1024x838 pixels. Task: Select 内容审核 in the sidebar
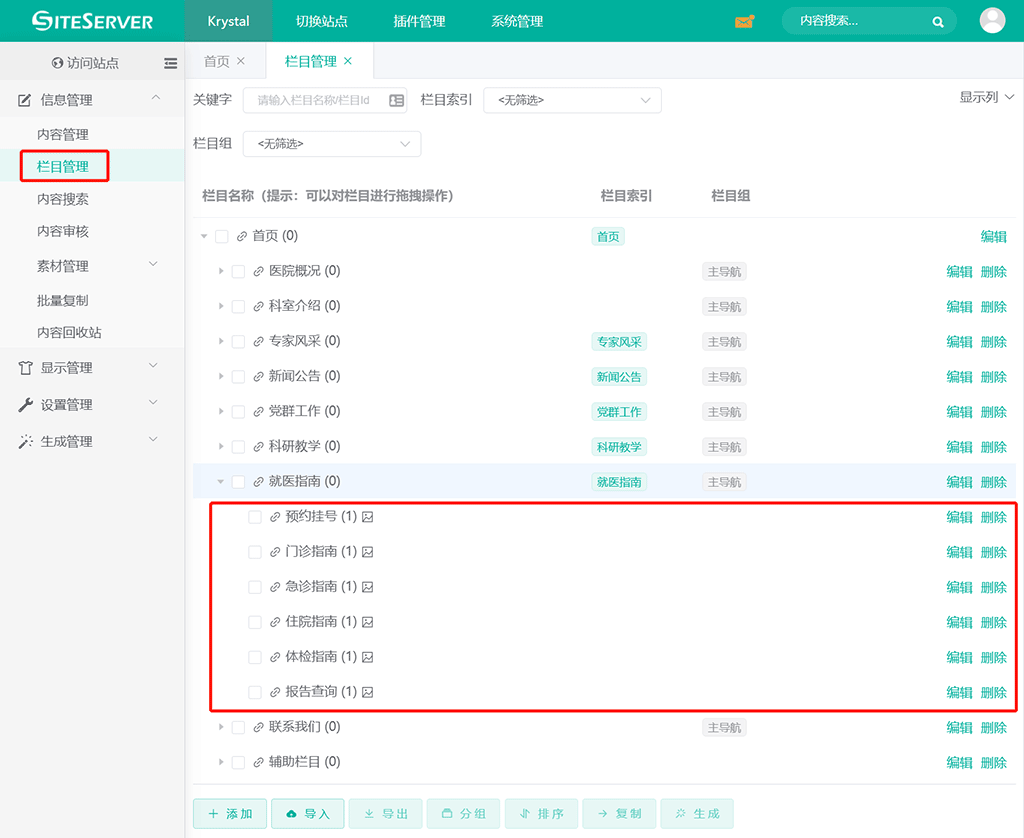63,231
